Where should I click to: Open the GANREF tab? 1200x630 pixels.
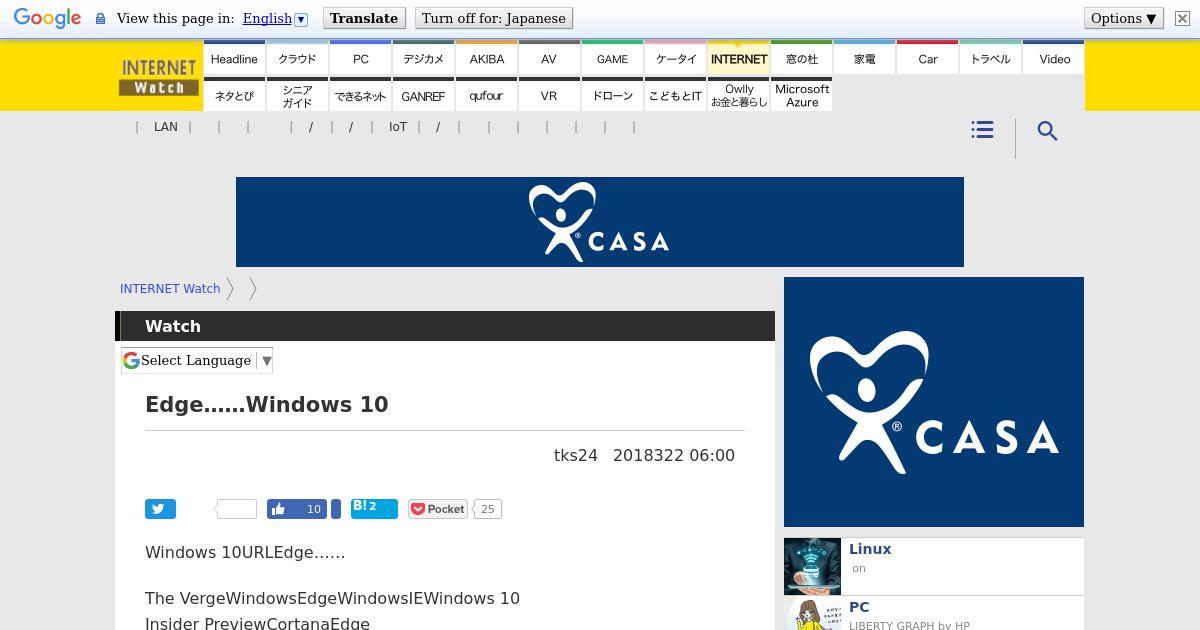(423, 96)
